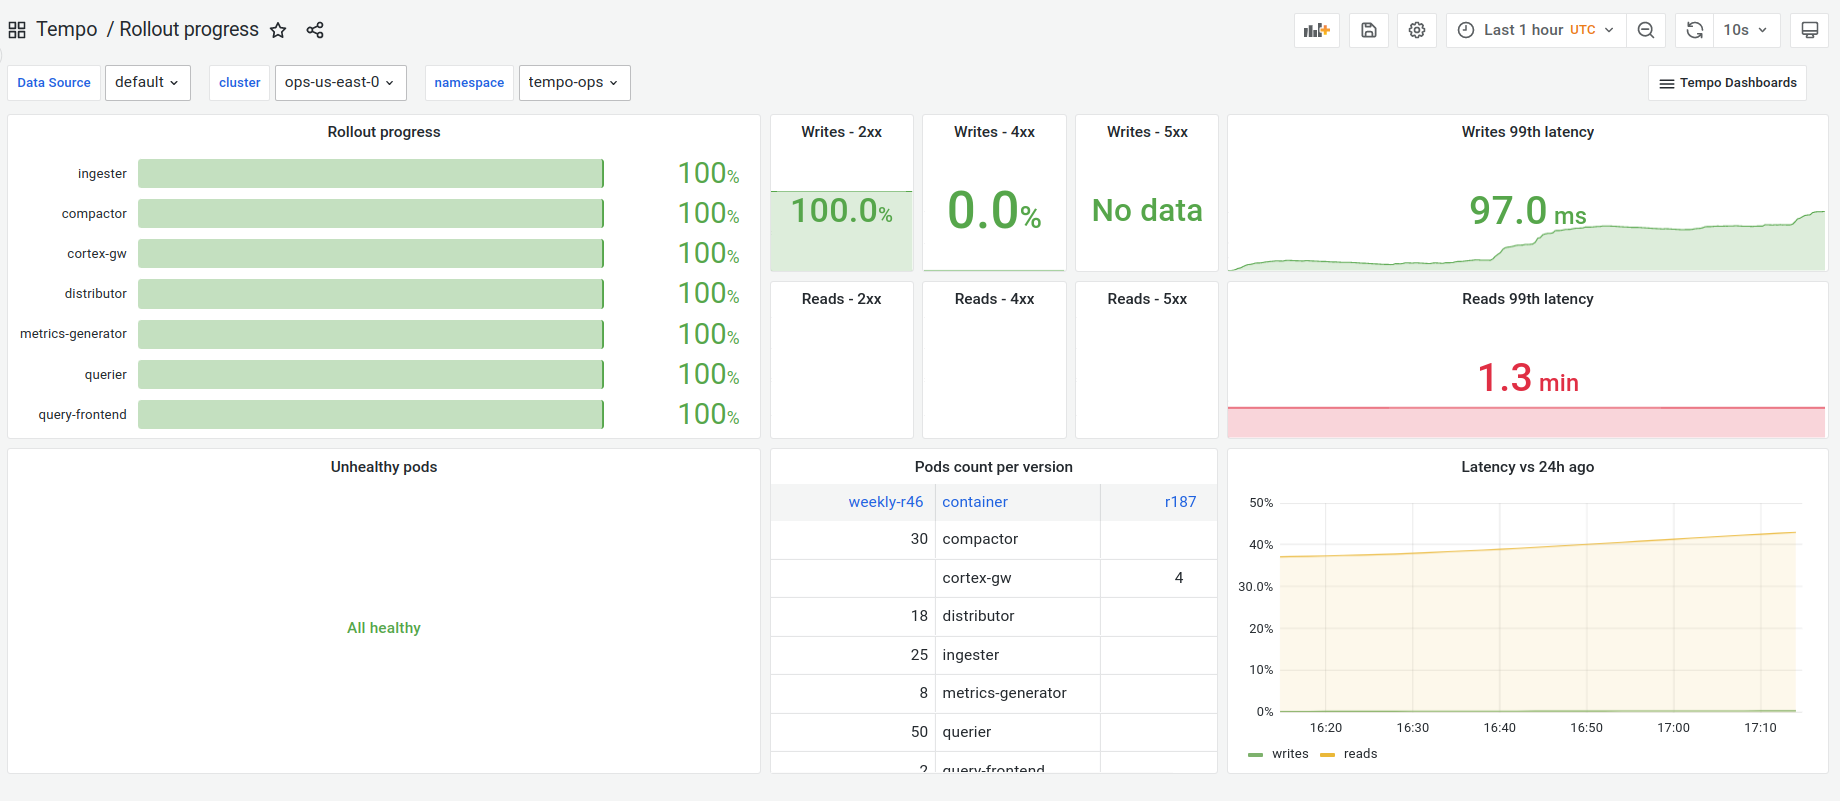Click the ingester rollout progress bar
Image resolution: width=1840 pixels, height=801 pixels.
371,174
